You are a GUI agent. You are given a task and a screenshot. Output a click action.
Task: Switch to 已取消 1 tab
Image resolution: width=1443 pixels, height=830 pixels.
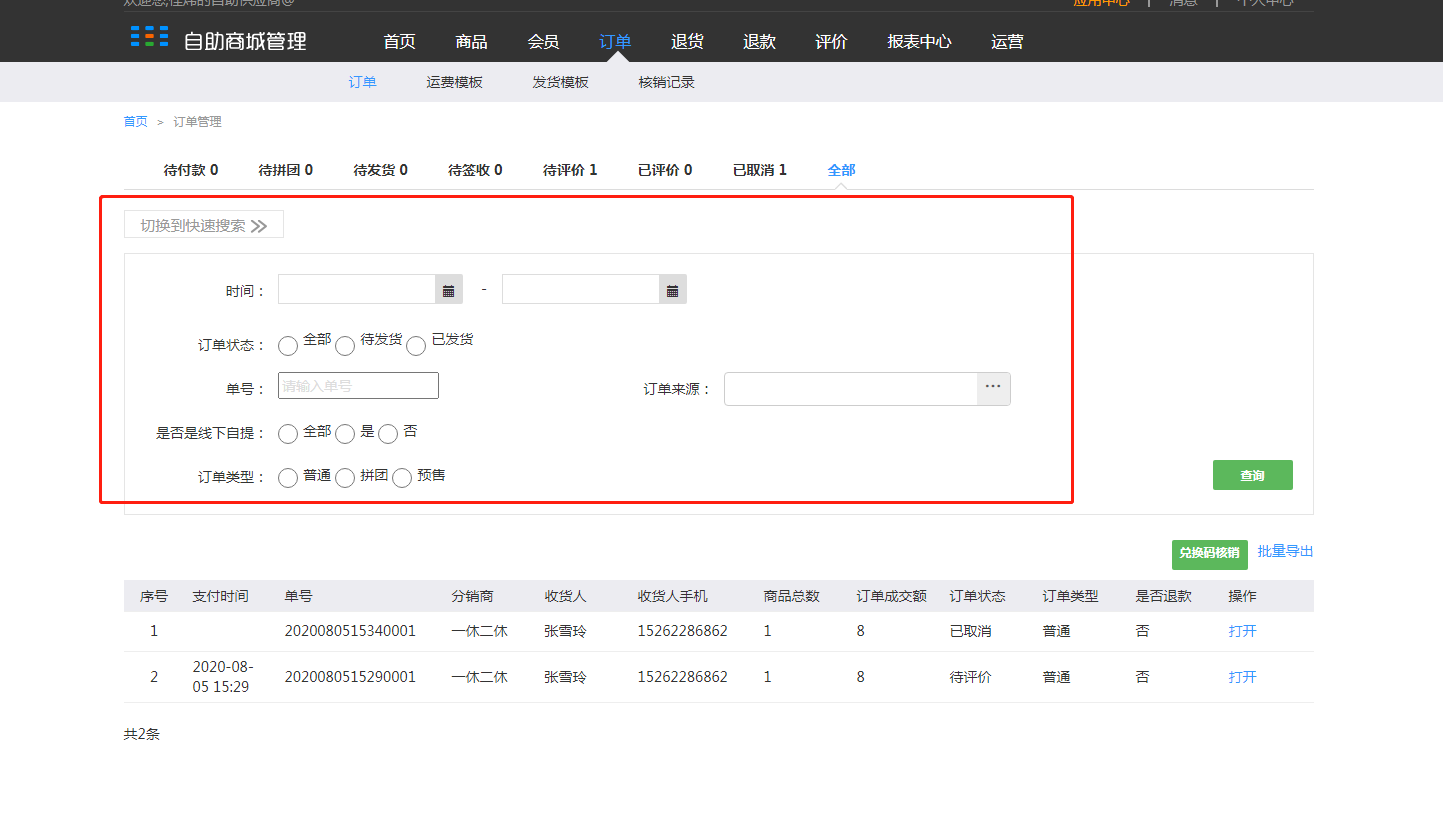point(760,170)
